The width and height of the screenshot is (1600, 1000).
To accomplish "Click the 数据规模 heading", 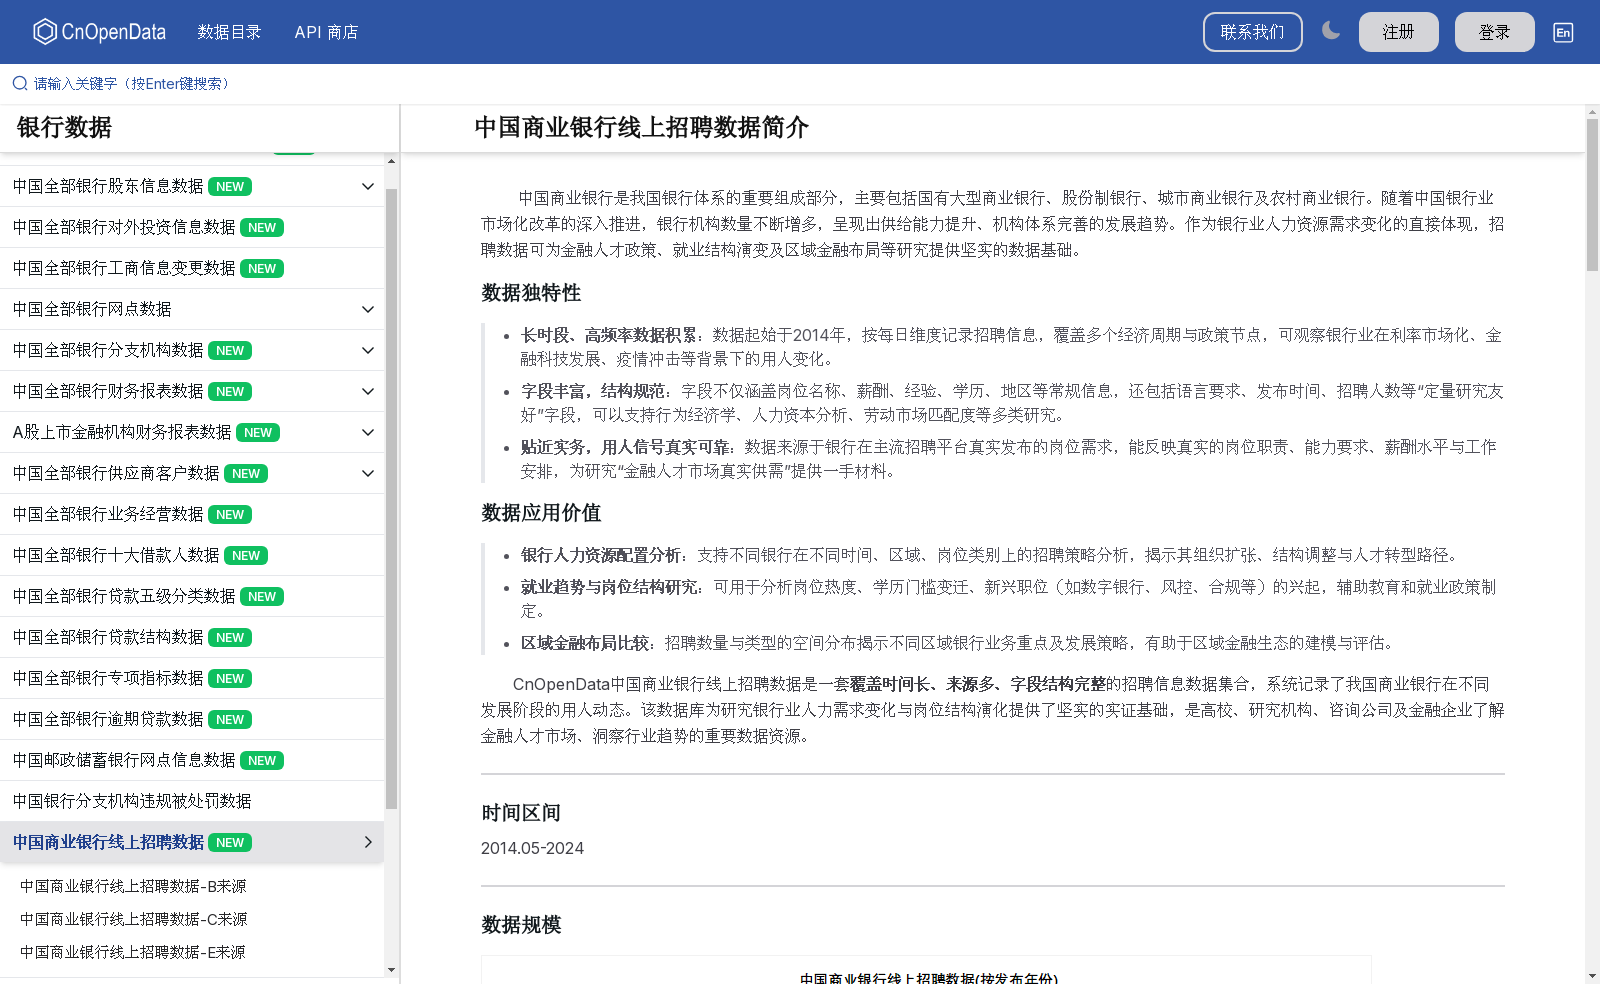I will click(521, 925).
